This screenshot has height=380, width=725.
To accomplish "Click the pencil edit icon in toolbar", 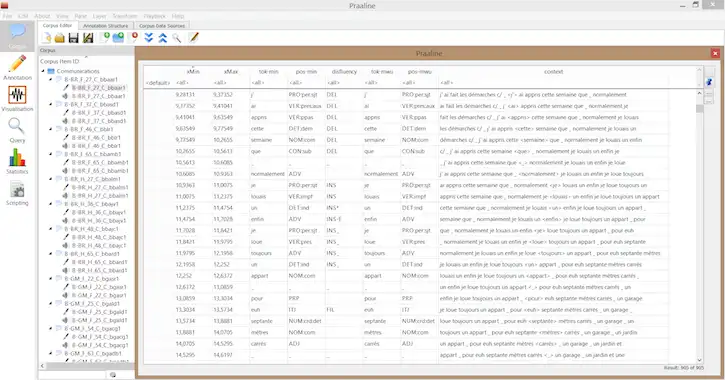I will [193, 37].
